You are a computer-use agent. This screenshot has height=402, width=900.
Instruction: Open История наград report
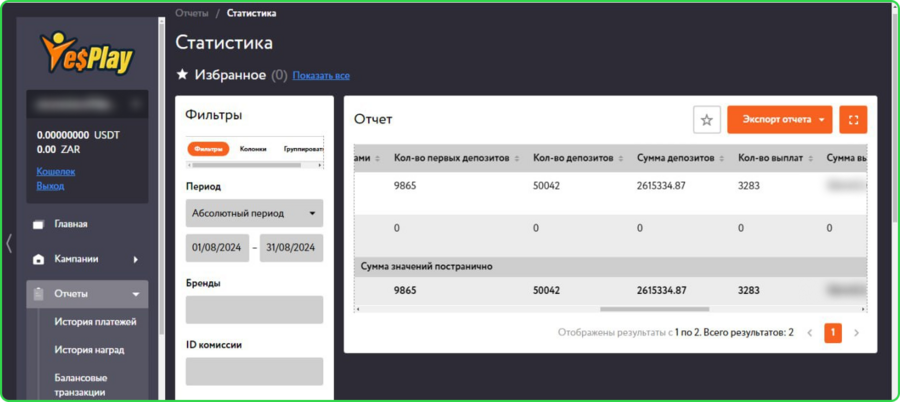89,349
